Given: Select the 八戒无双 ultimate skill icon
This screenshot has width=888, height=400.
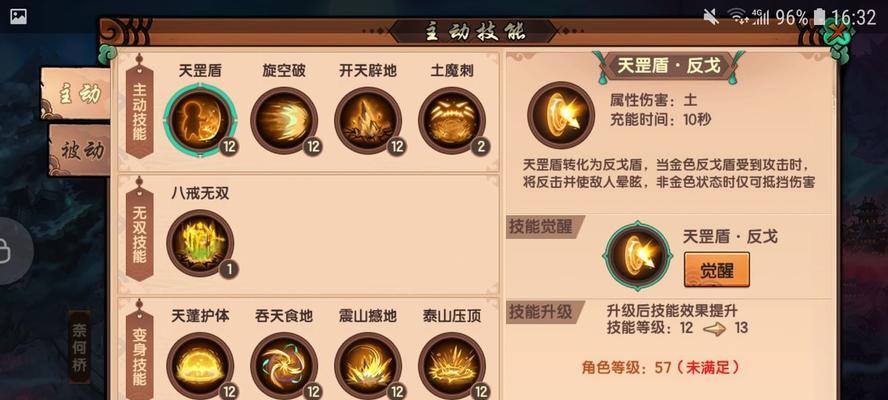Looking at the screenshot, I should [200, 243].
